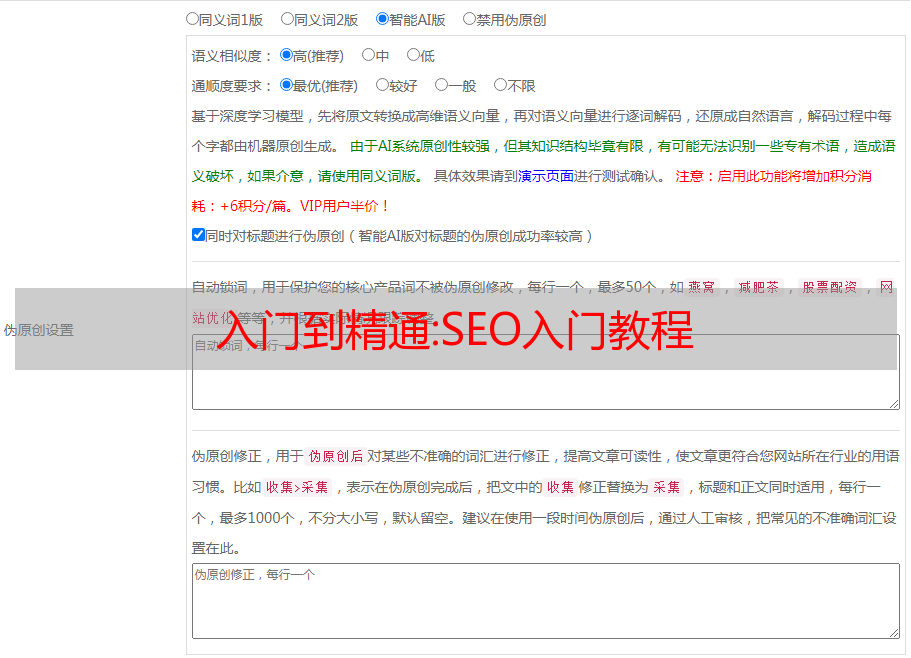Select the 同义词1版 radio option

point(193,18)
